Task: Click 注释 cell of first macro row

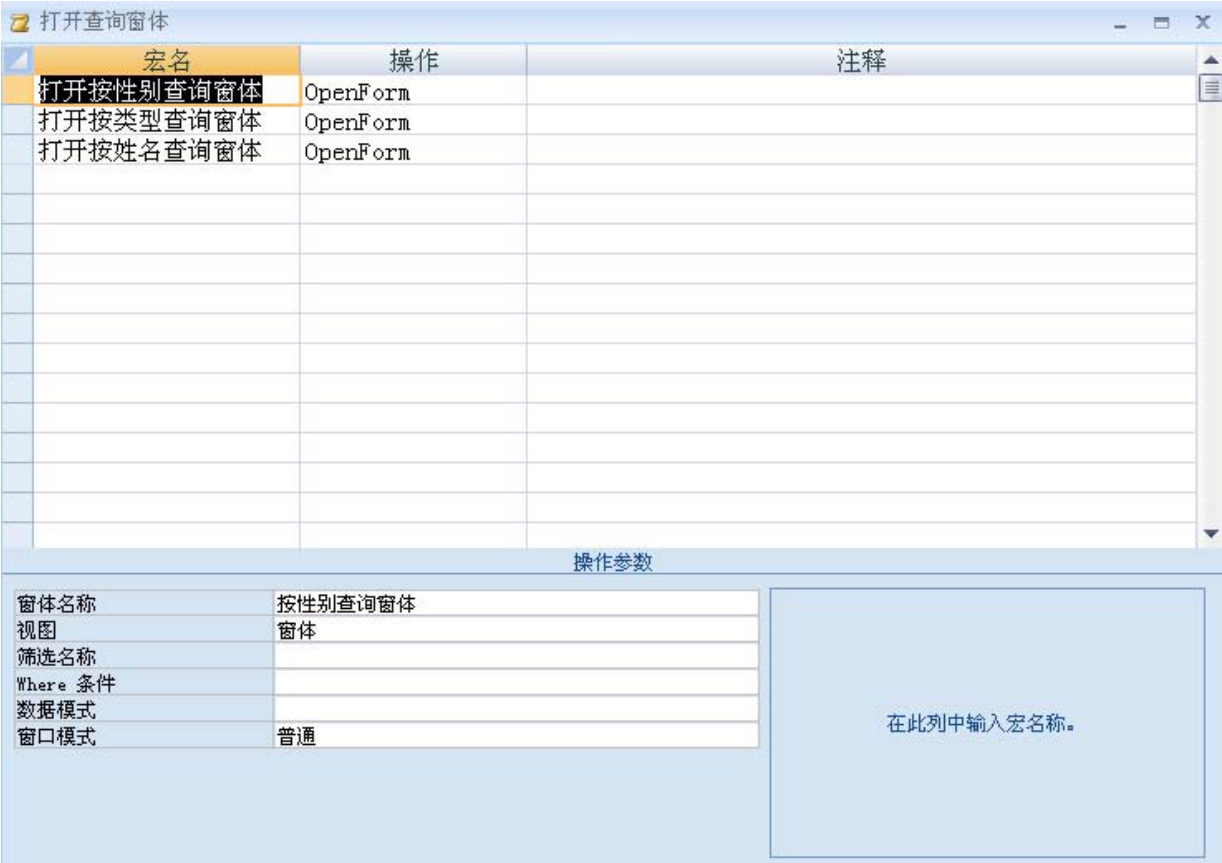Action: tap(860, 92)
